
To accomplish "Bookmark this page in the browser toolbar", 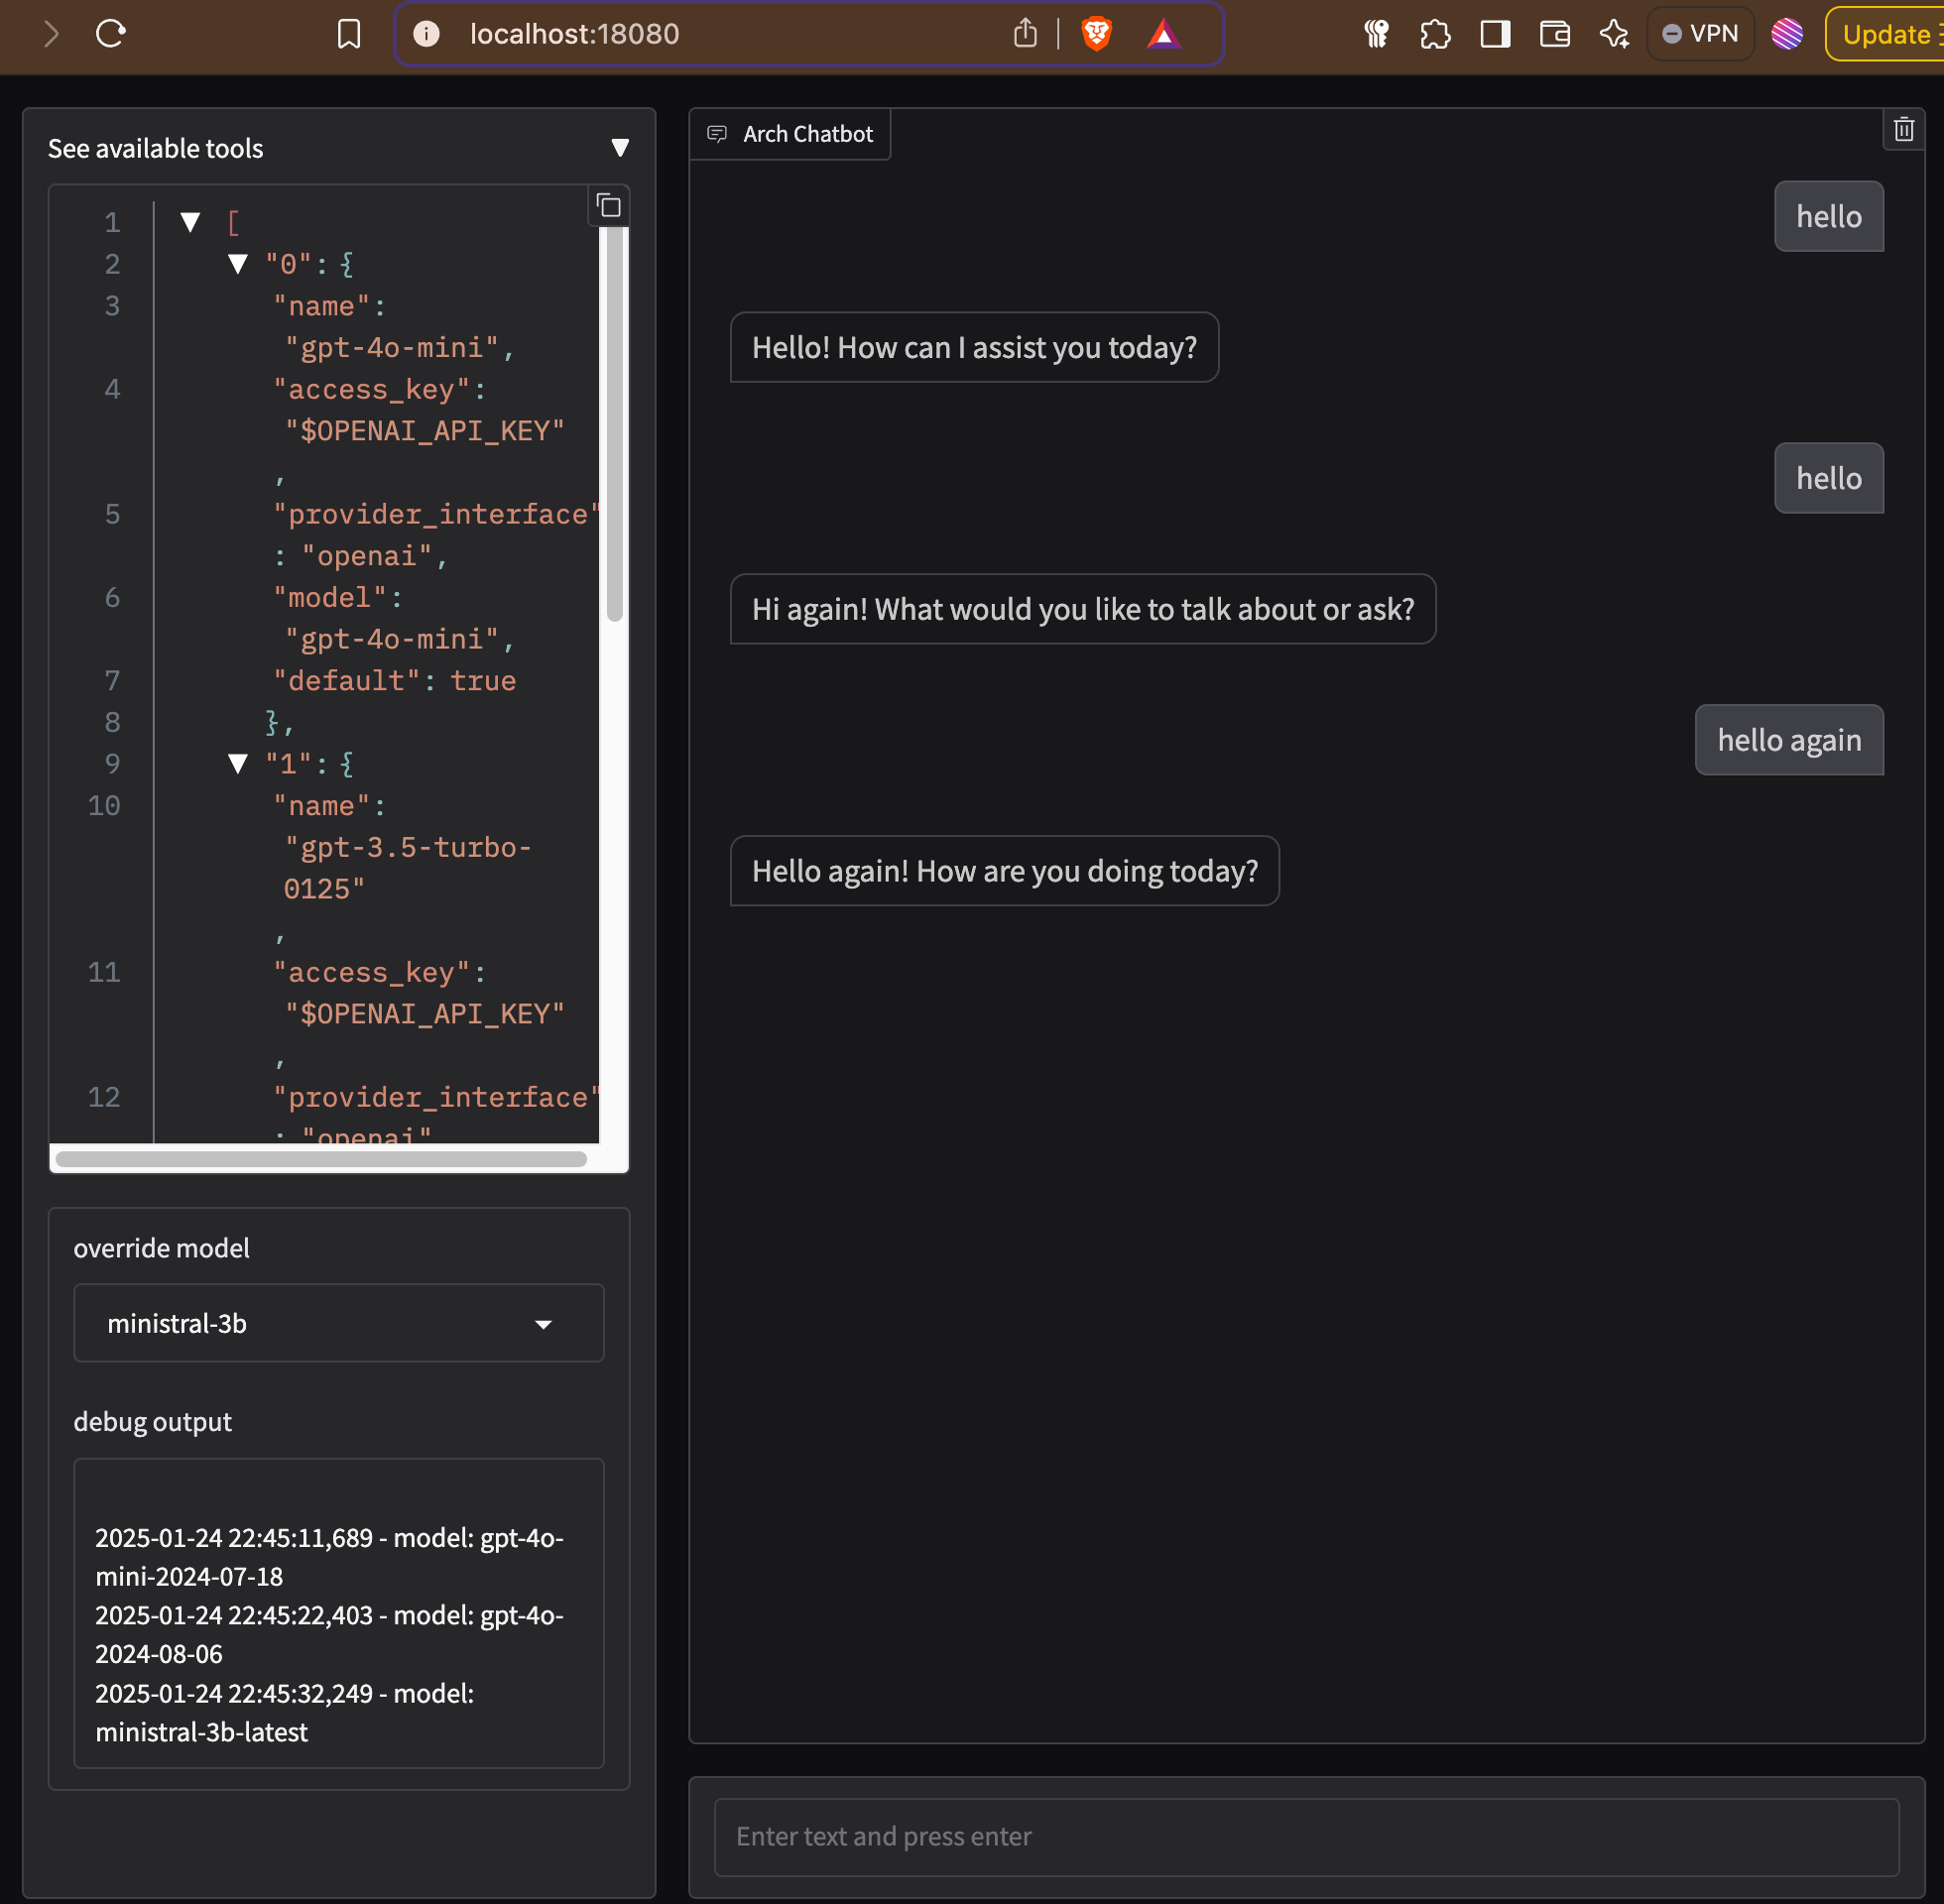I will tap(348, 34).
